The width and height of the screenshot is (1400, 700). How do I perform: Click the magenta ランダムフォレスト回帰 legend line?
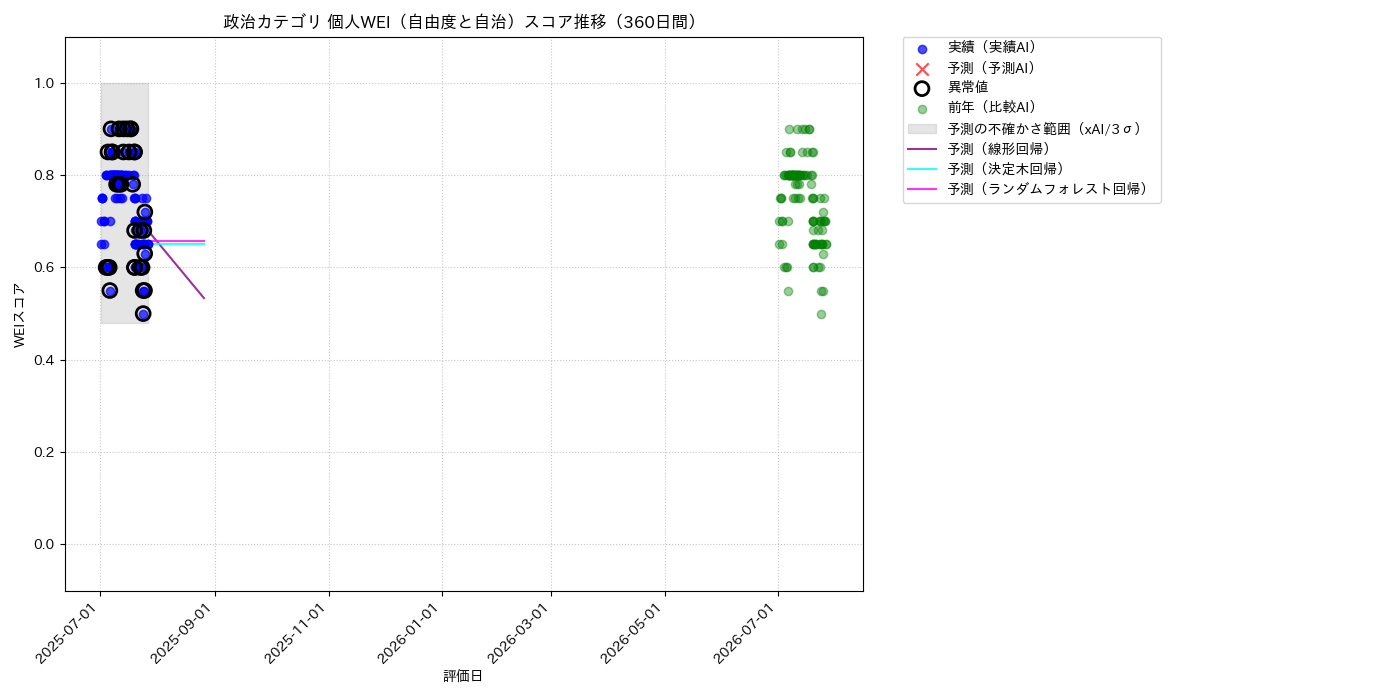pyautogui.click(x=922, y=189)
